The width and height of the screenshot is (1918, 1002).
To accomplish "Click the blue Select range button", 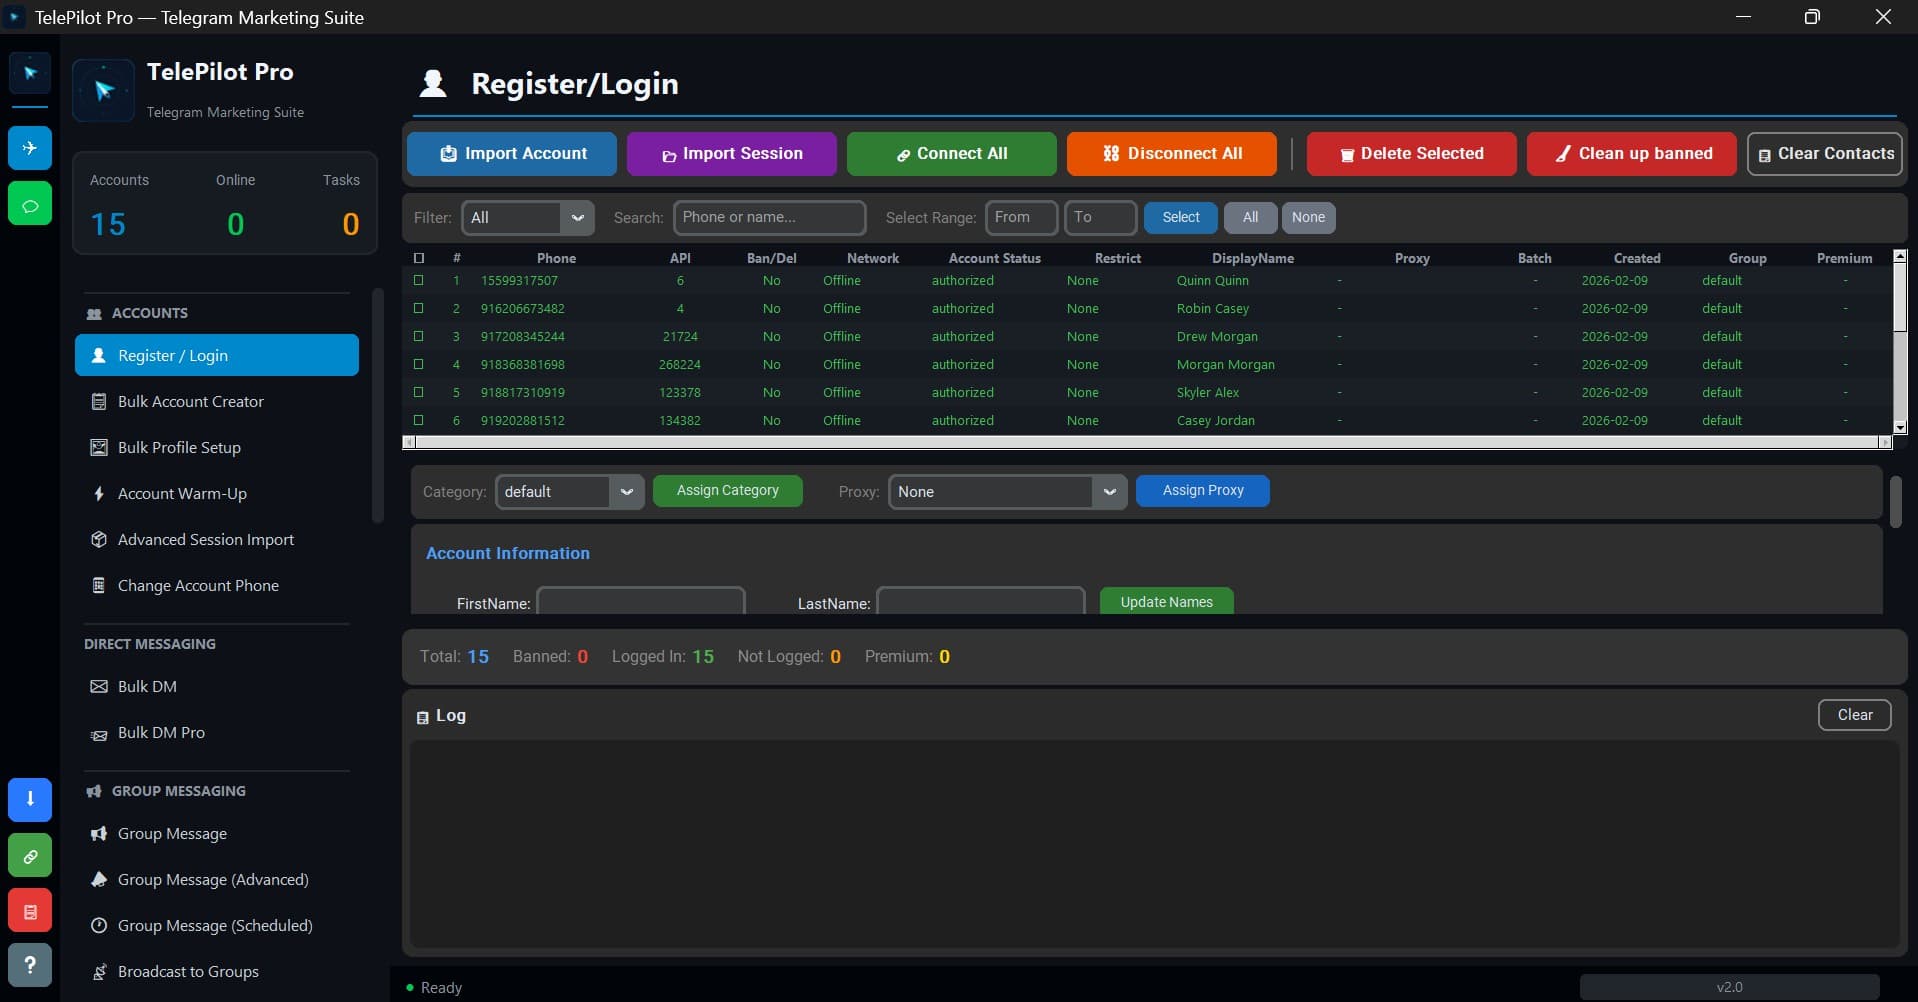I will point(1181,218).
